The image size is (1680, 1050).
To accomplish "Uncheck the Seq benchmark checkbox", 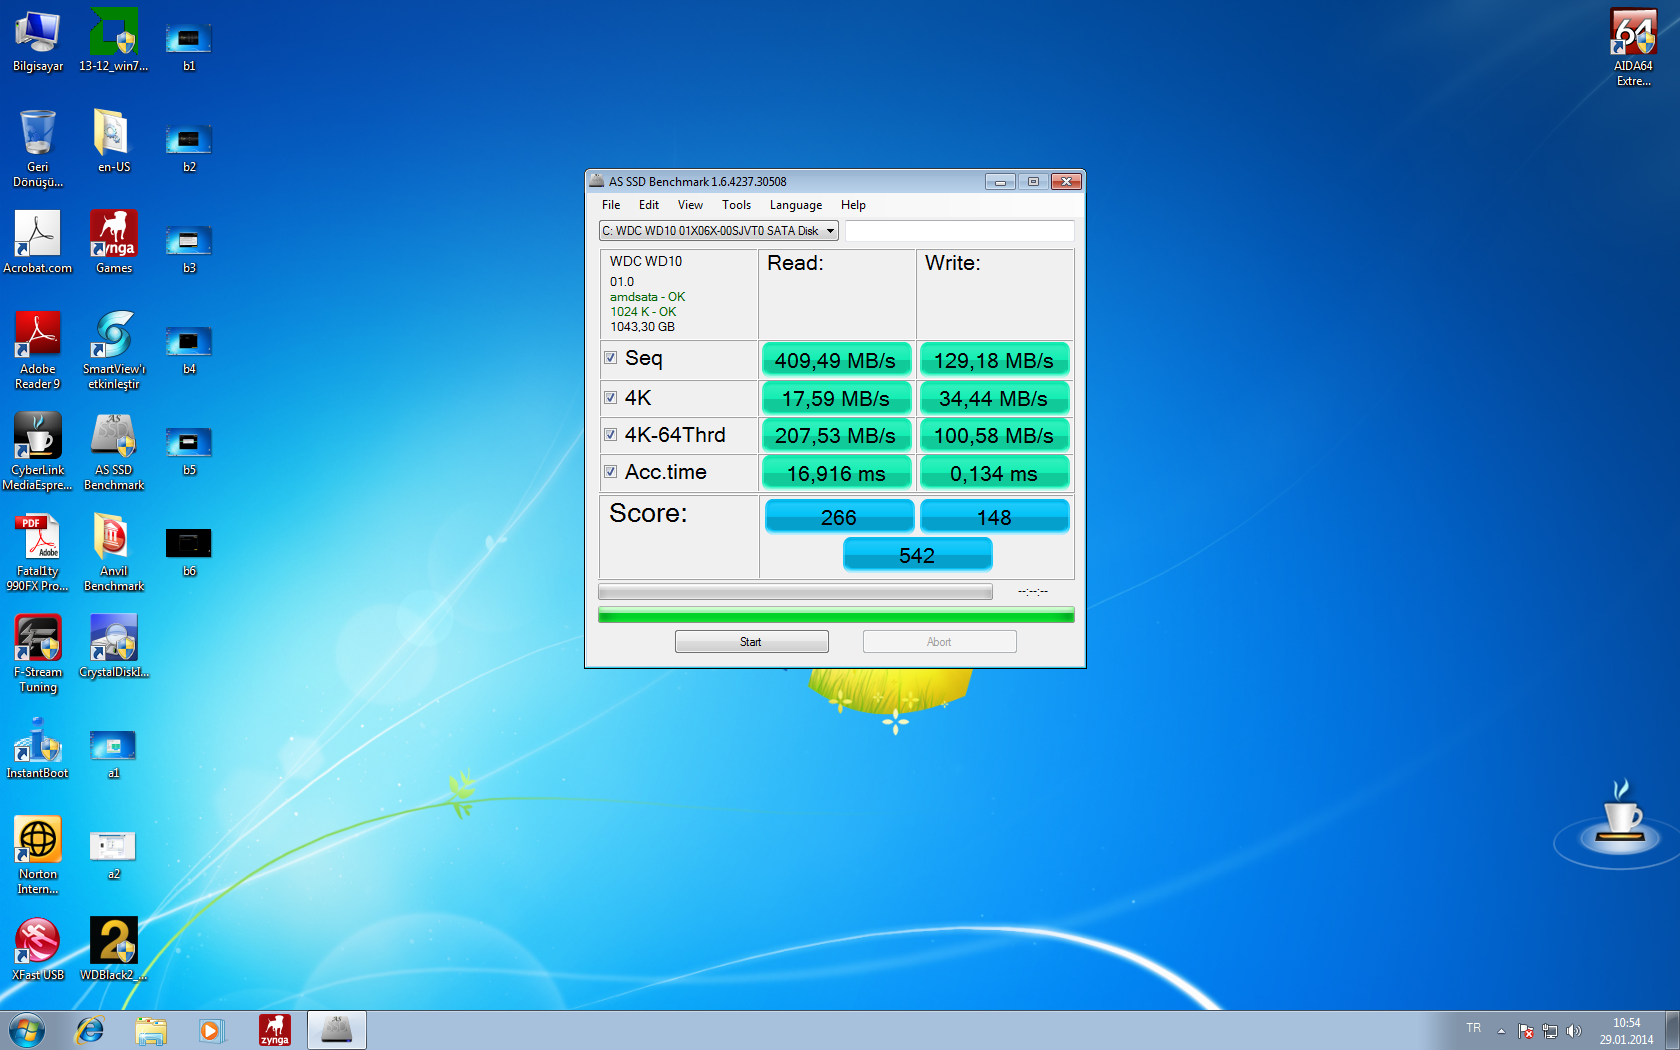I will point(610,358).
